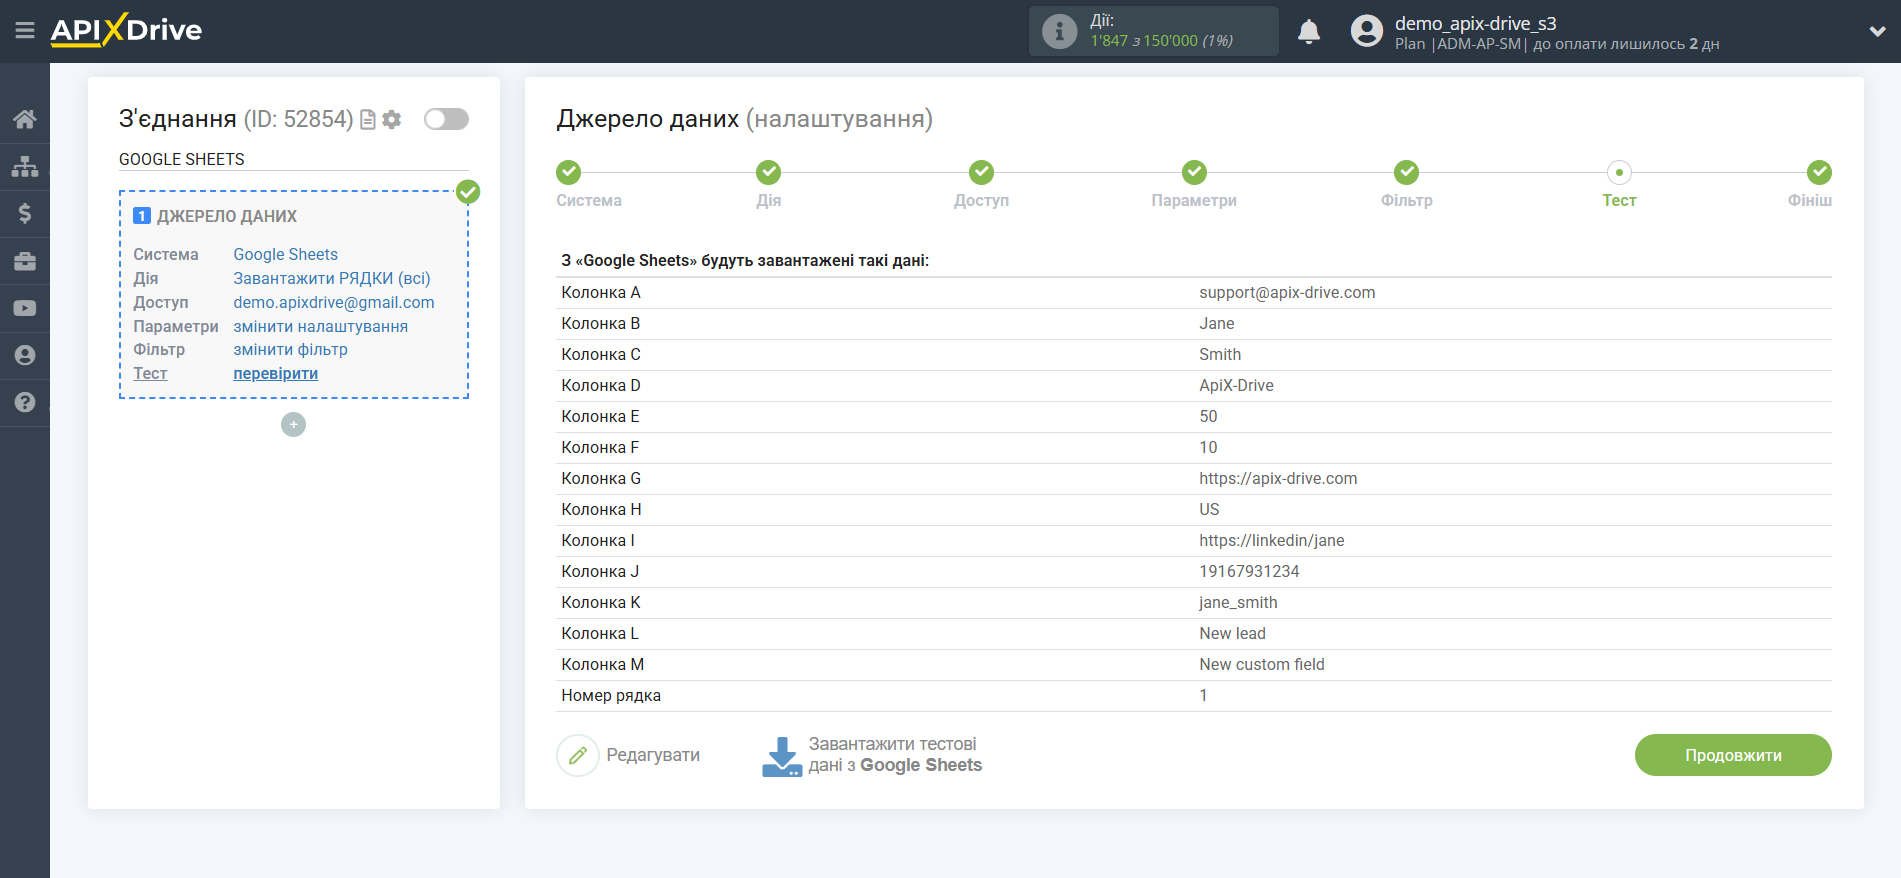Load test data from Google Sheets
Screen dimensions: 1901x878
coord(895,755)
